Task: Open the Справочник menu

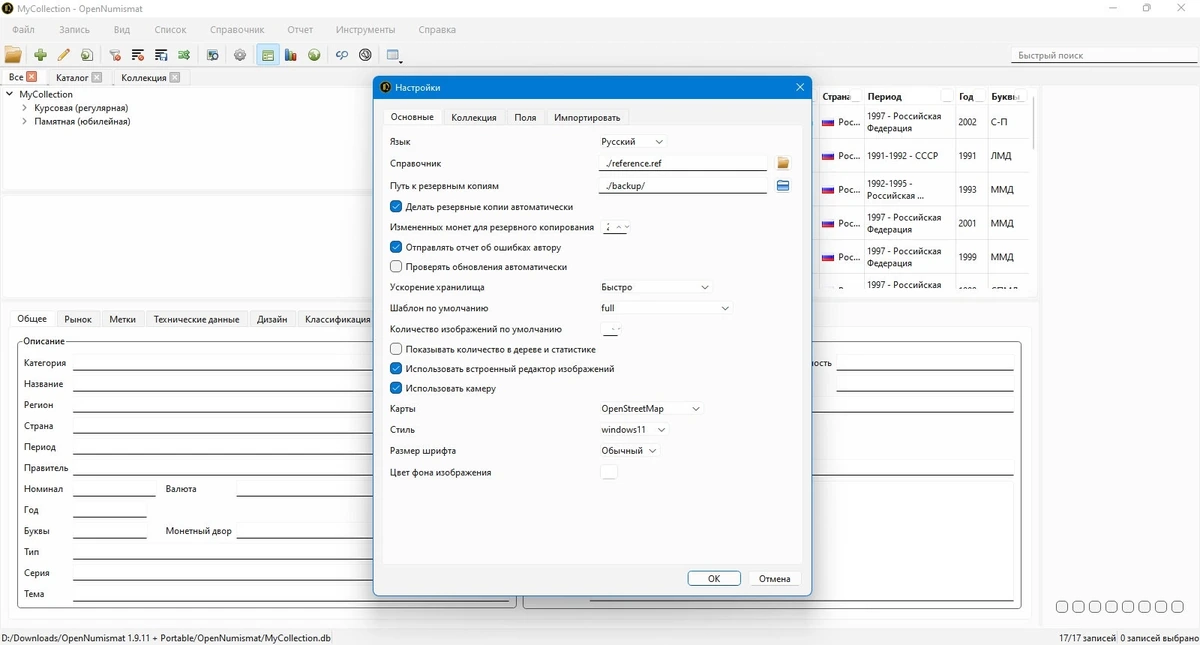Action: (237, 30)
